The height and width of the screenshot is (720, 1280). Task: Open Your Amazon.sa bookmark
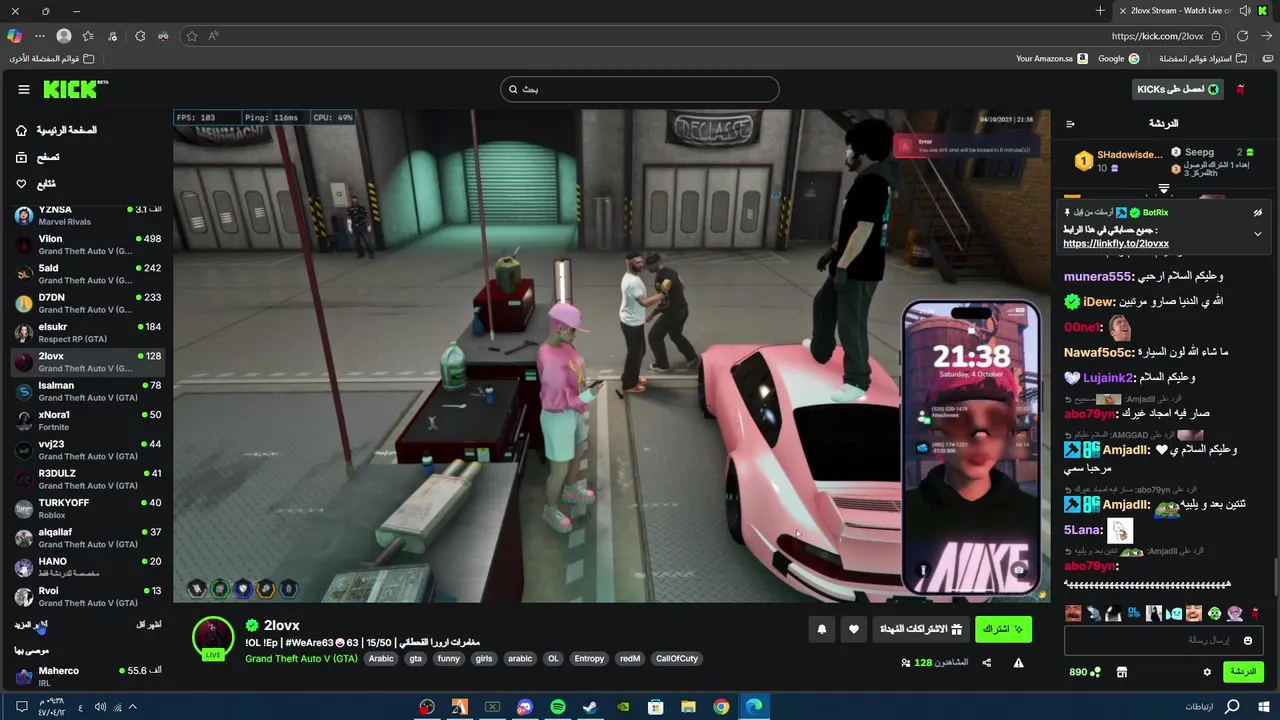(1051, 59)
